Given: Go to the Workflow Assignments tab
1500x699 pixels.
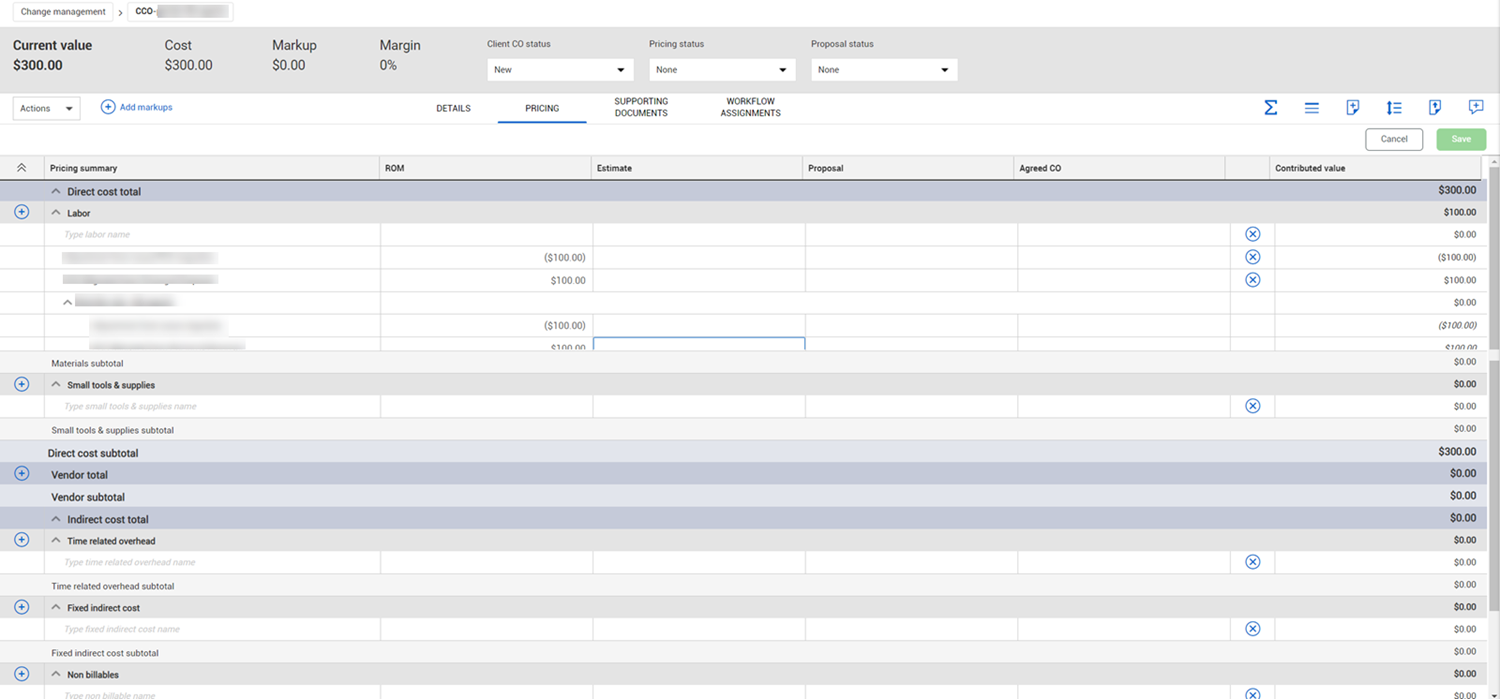Looking at the screenshot, I should pyautogui.click(x=750, y=107).
